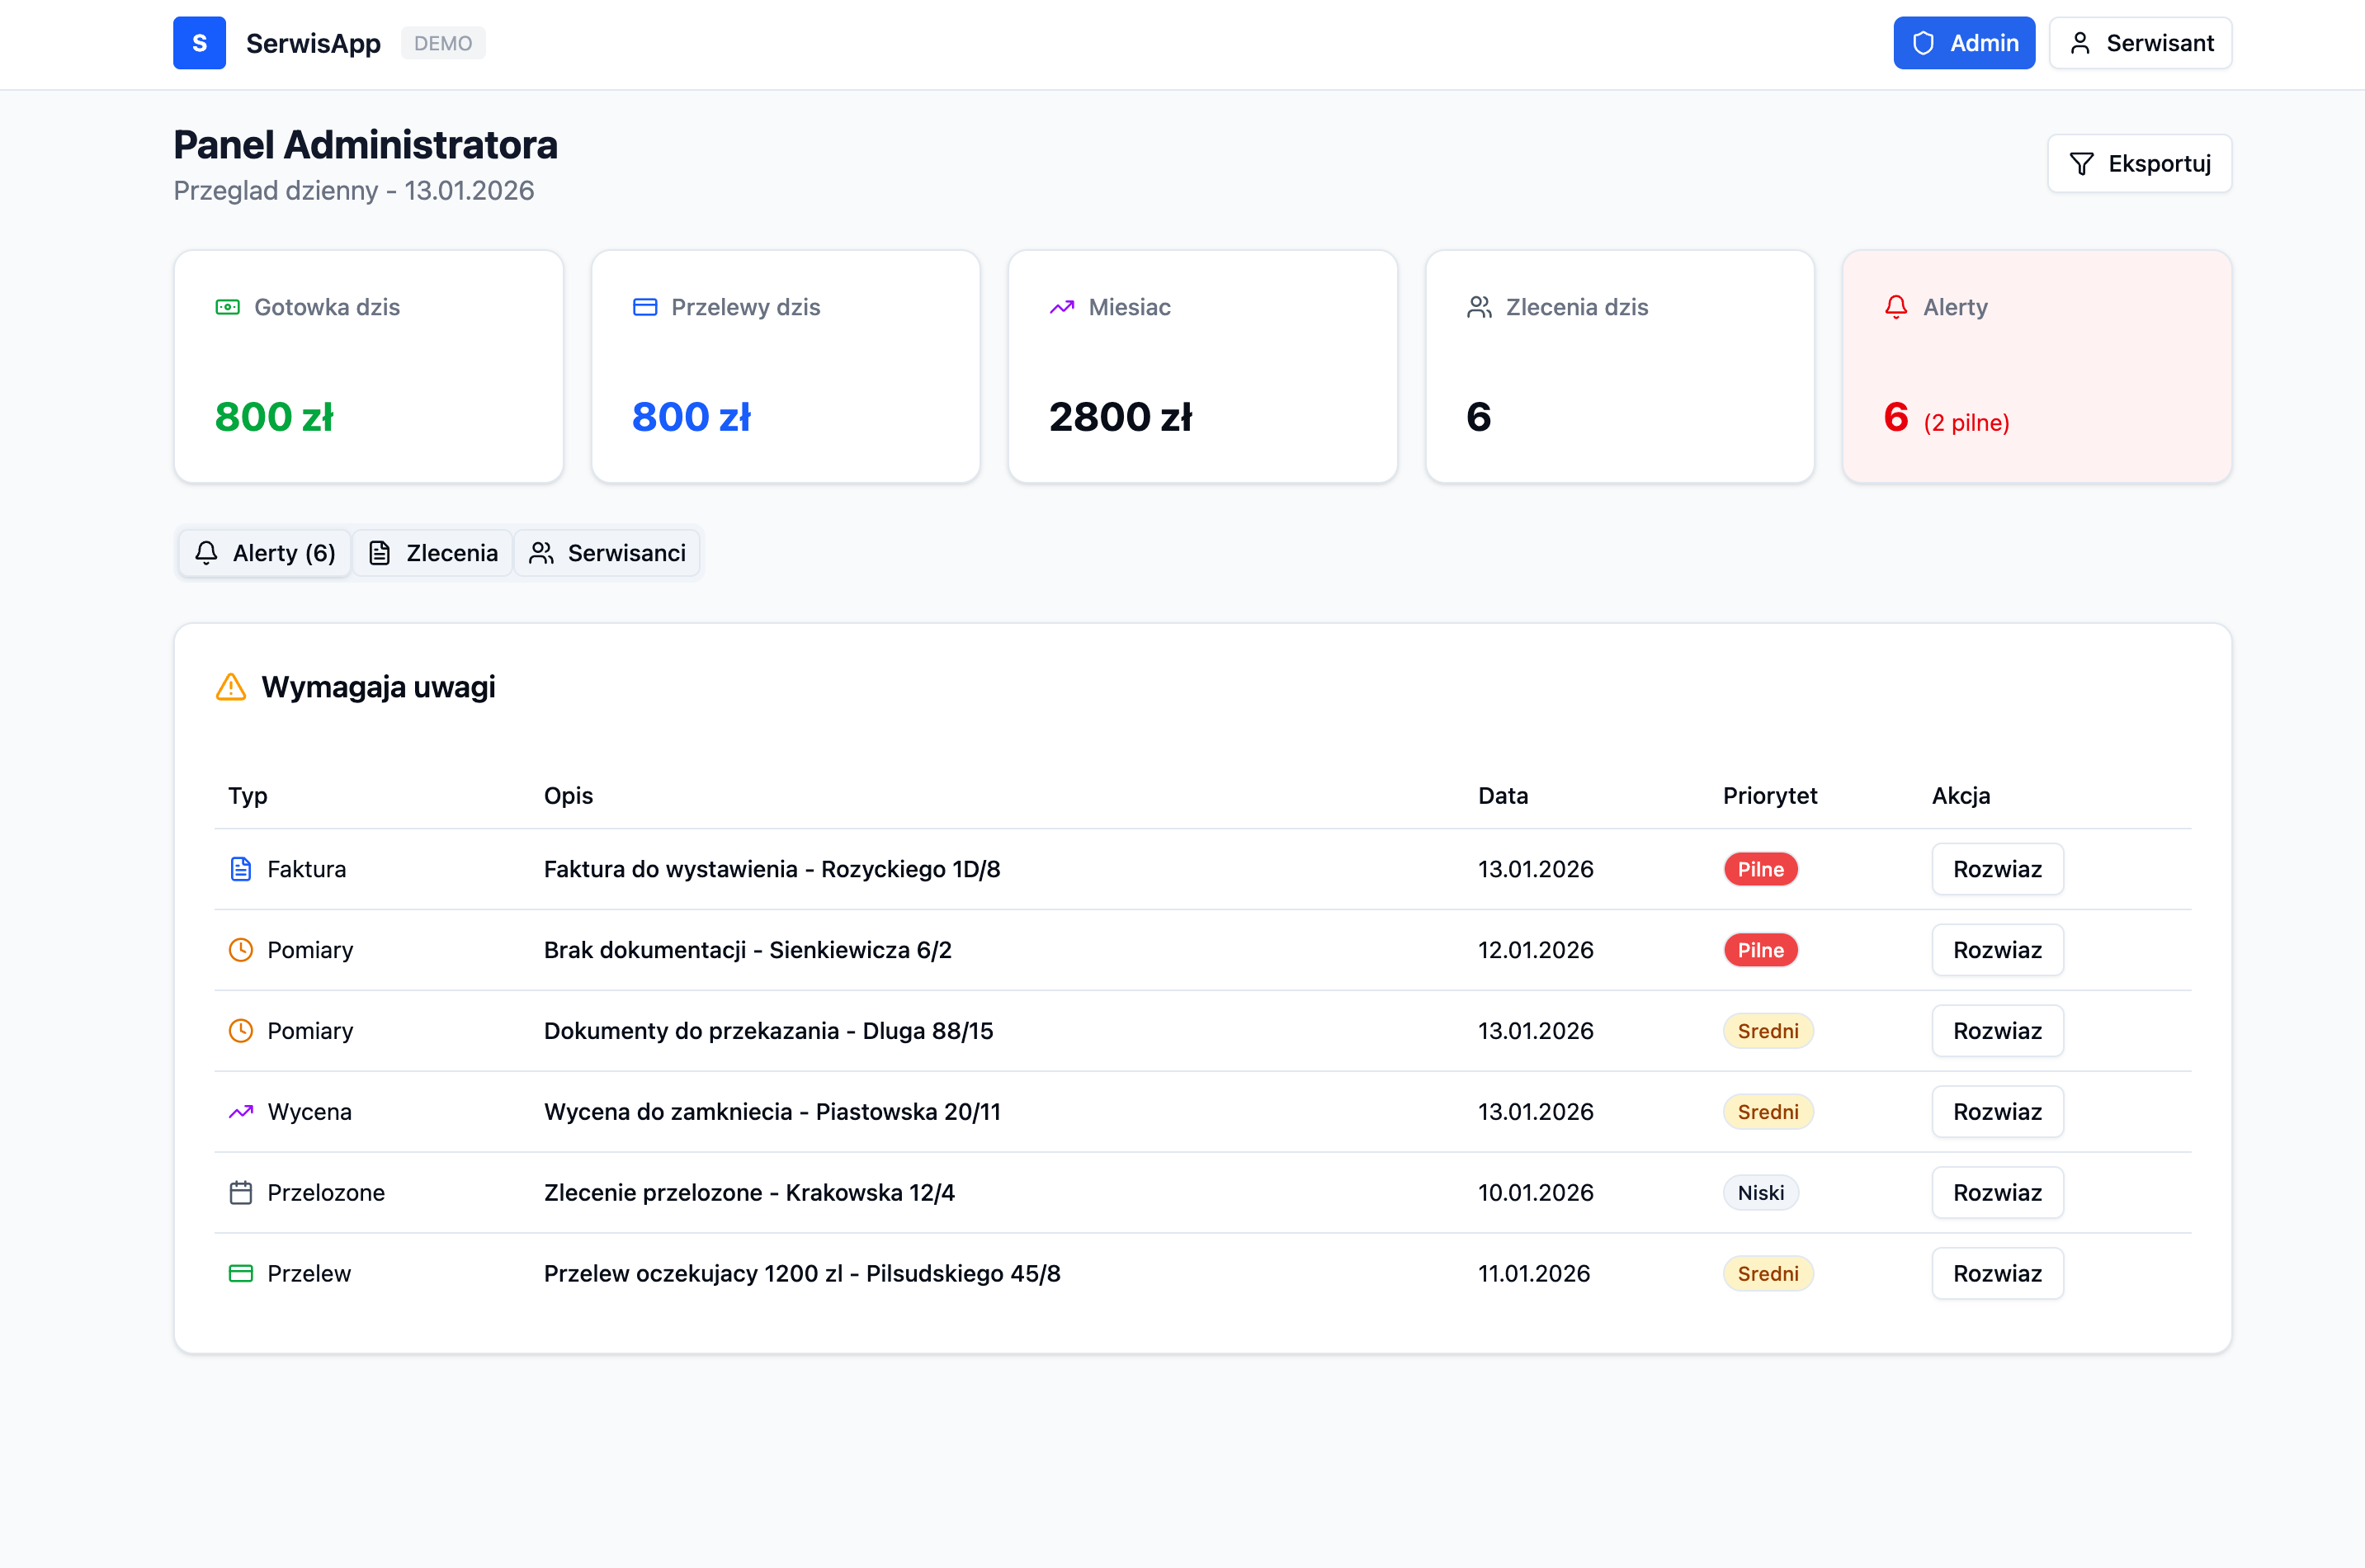
Task: Click the Opis column header
Action: click(568, 796)
